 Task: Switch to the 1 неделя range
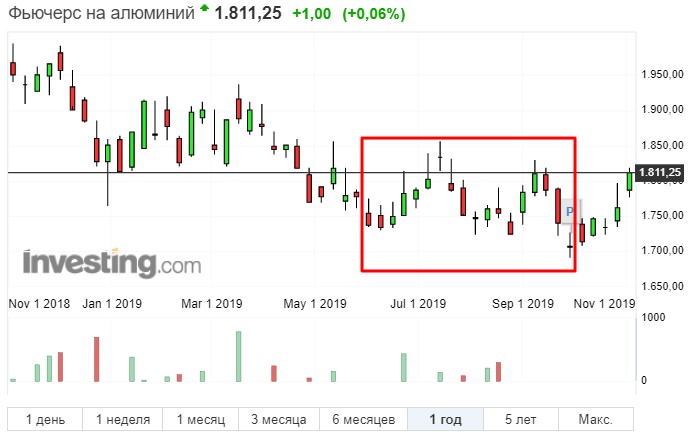click(122, 419)
